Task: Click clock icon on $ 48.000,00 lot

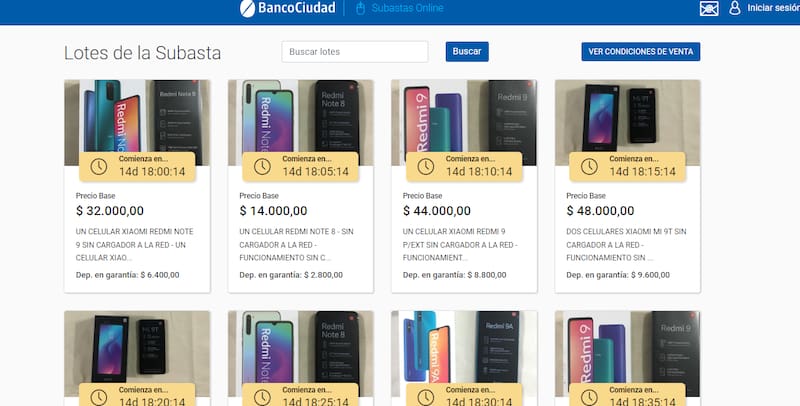Action: 589,166
